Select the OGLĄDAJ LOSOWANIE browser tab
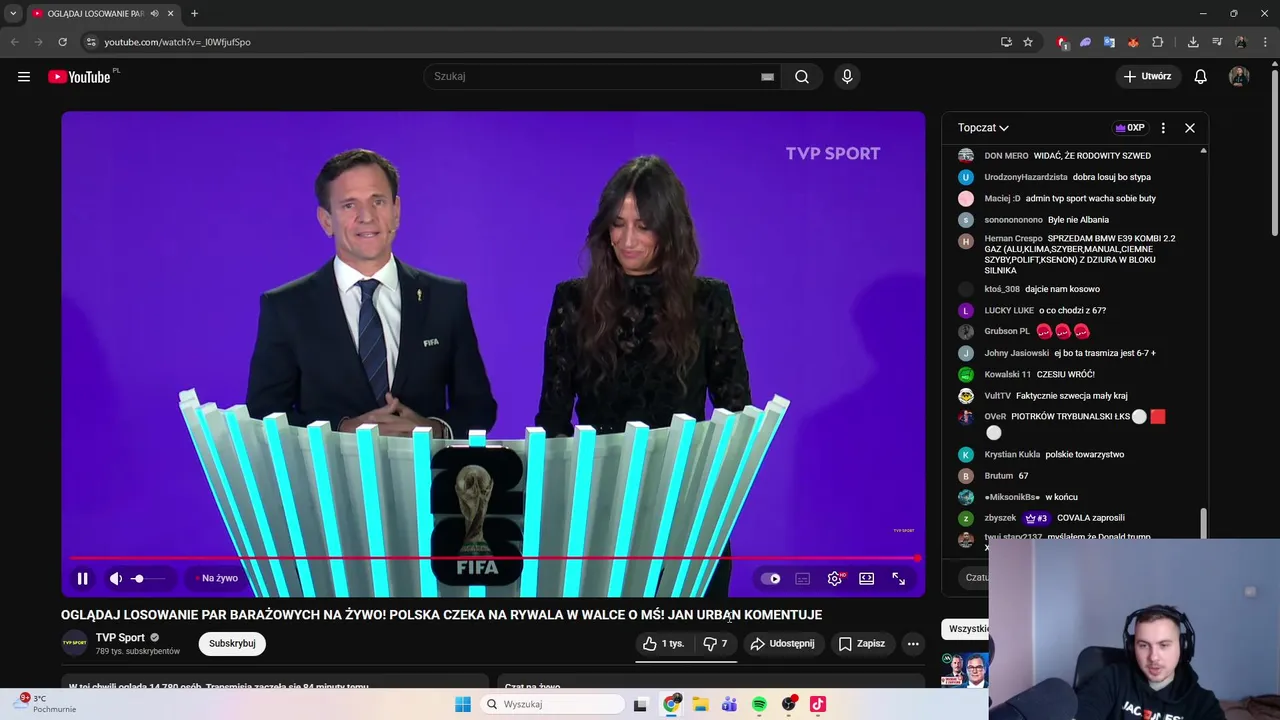The height and width of the screenshot is (720, 1280). tap(95, 14)
